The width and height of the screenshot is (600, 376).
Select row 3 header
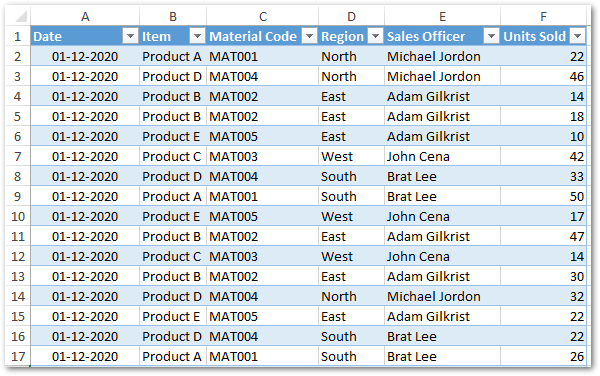pyautogui.click(x=18, y=77)
